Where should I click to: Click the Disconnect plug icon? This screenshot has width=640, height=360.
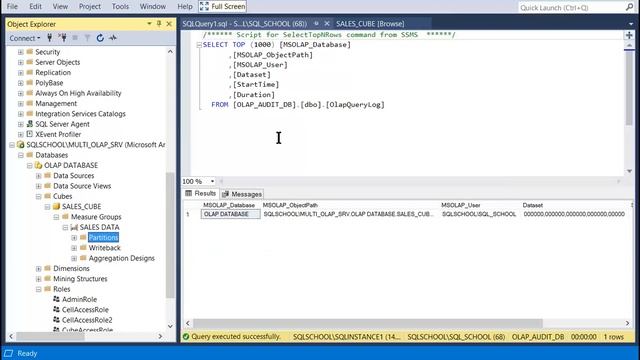(x=62, y=38)
